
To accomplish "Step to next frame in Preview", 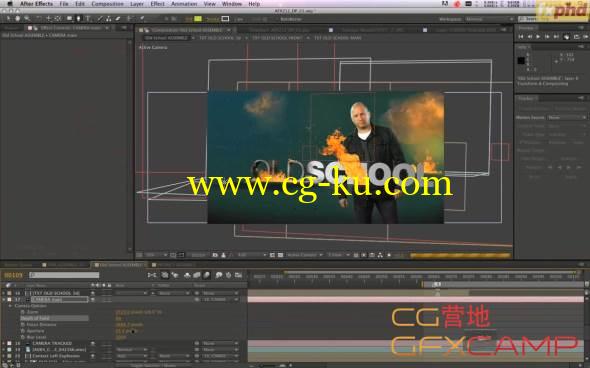I will click(547, 36).
